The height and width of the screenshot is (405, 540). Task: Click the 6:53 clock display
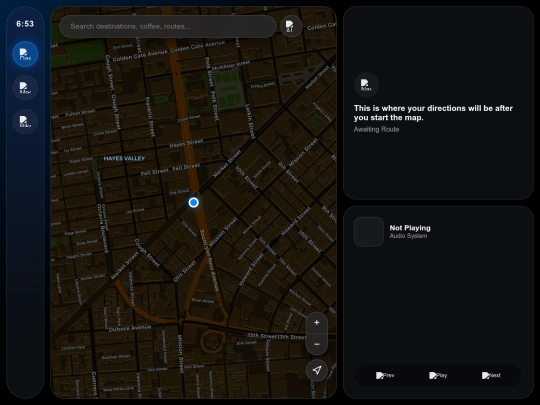[x=25, y=24]
